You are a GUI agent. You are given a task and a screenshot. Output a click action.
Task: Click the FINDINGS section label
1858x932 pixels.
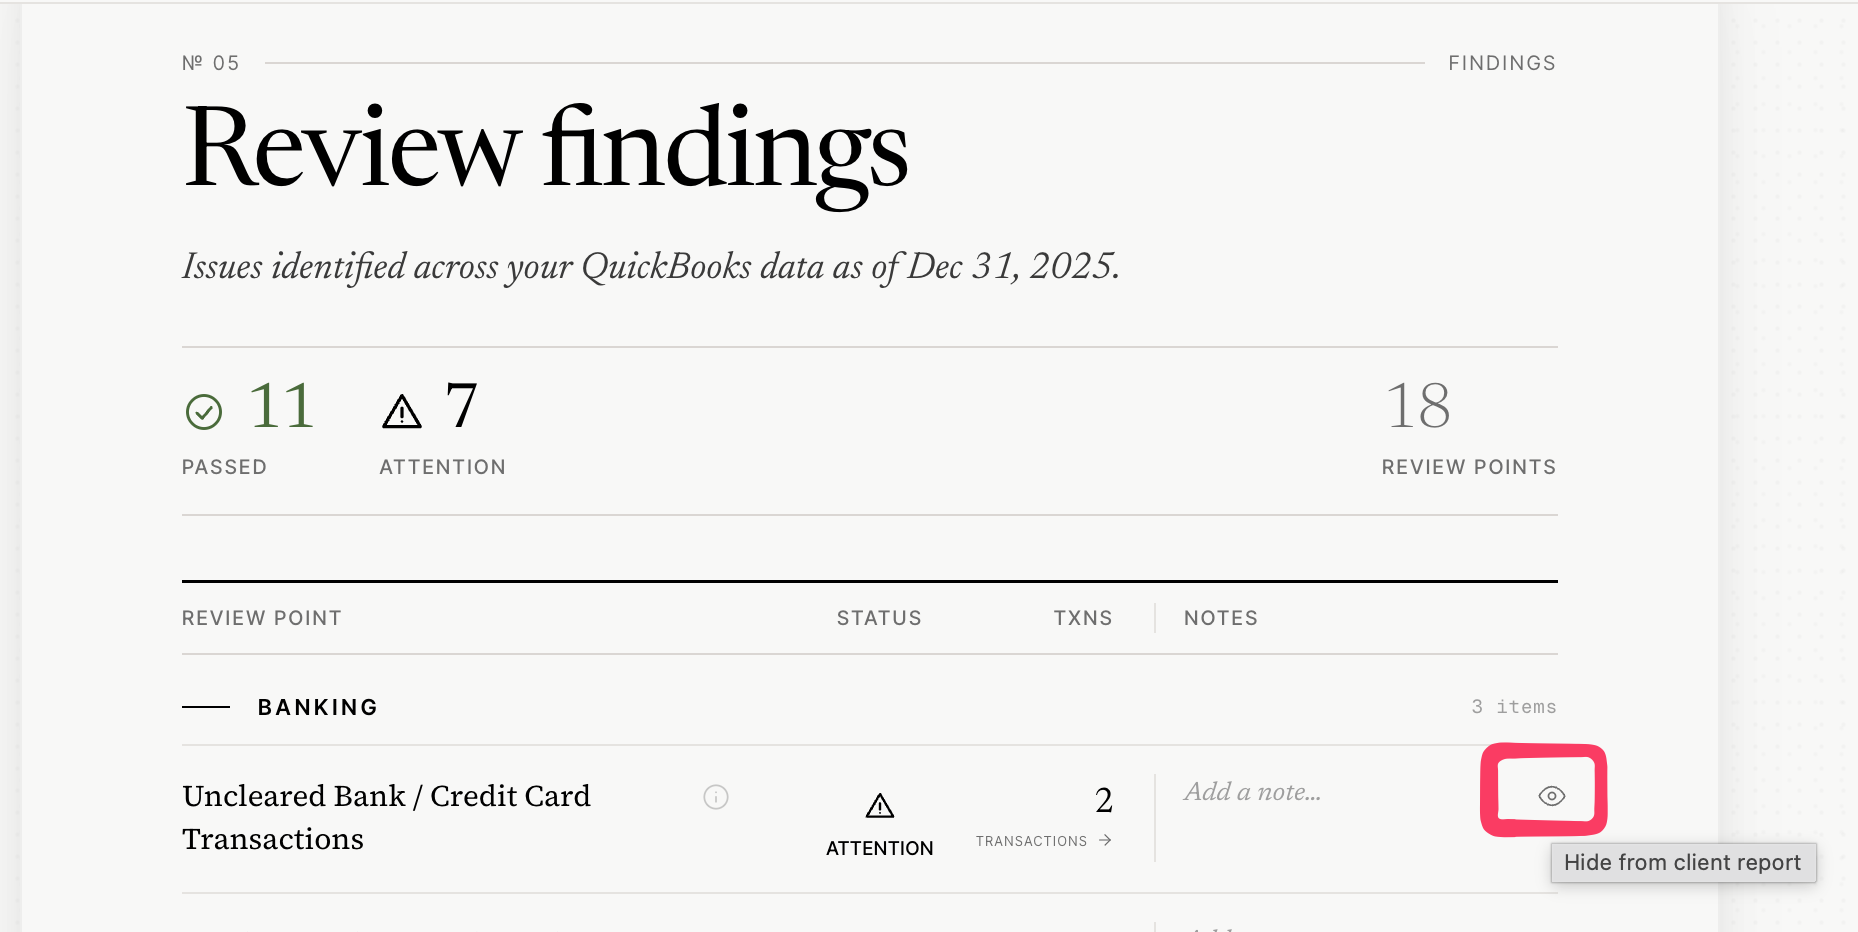[x=1502, y=63]
